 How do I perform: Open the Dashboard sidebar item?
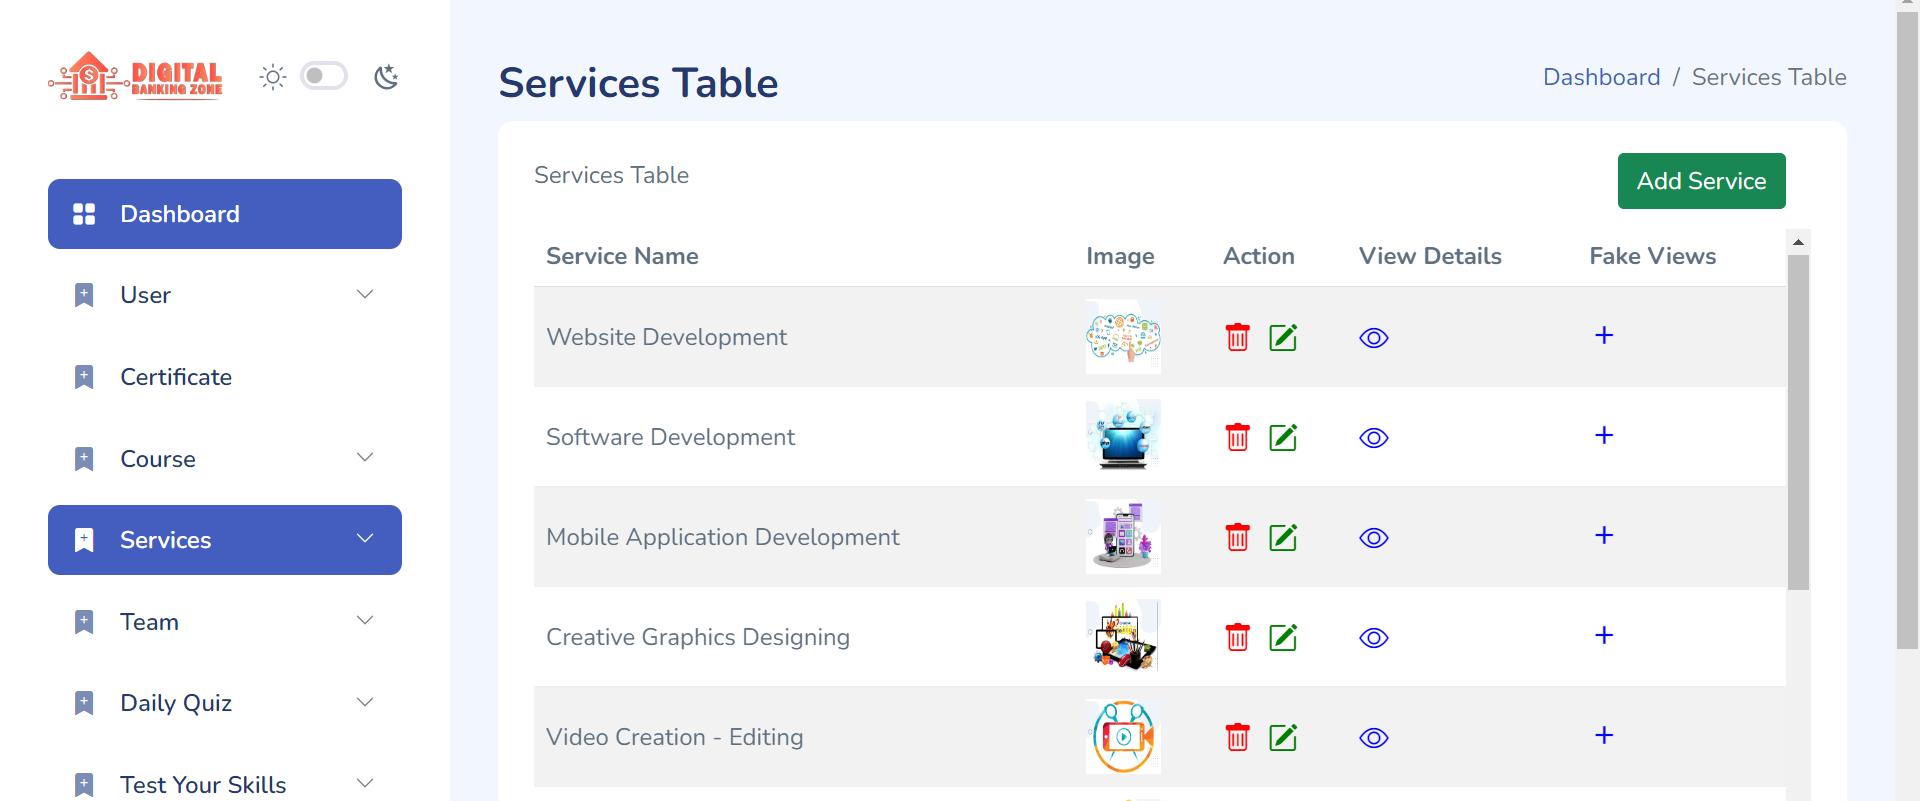[x=225, y=214]
